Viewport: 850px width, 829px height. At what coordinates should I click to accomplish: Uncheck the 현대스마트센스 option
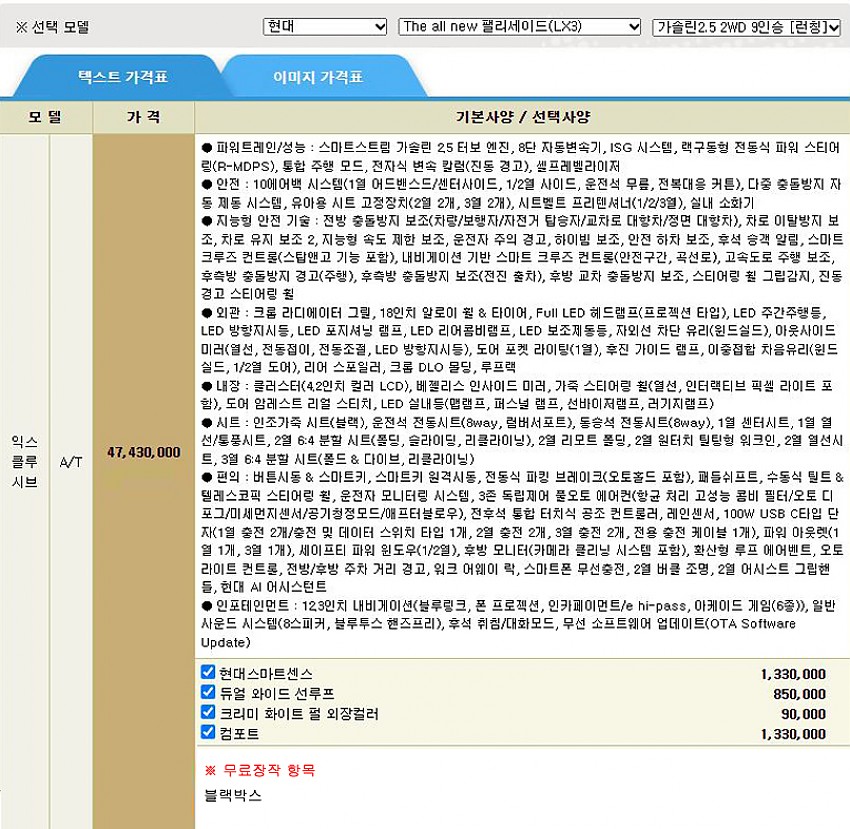click(208, 673)
